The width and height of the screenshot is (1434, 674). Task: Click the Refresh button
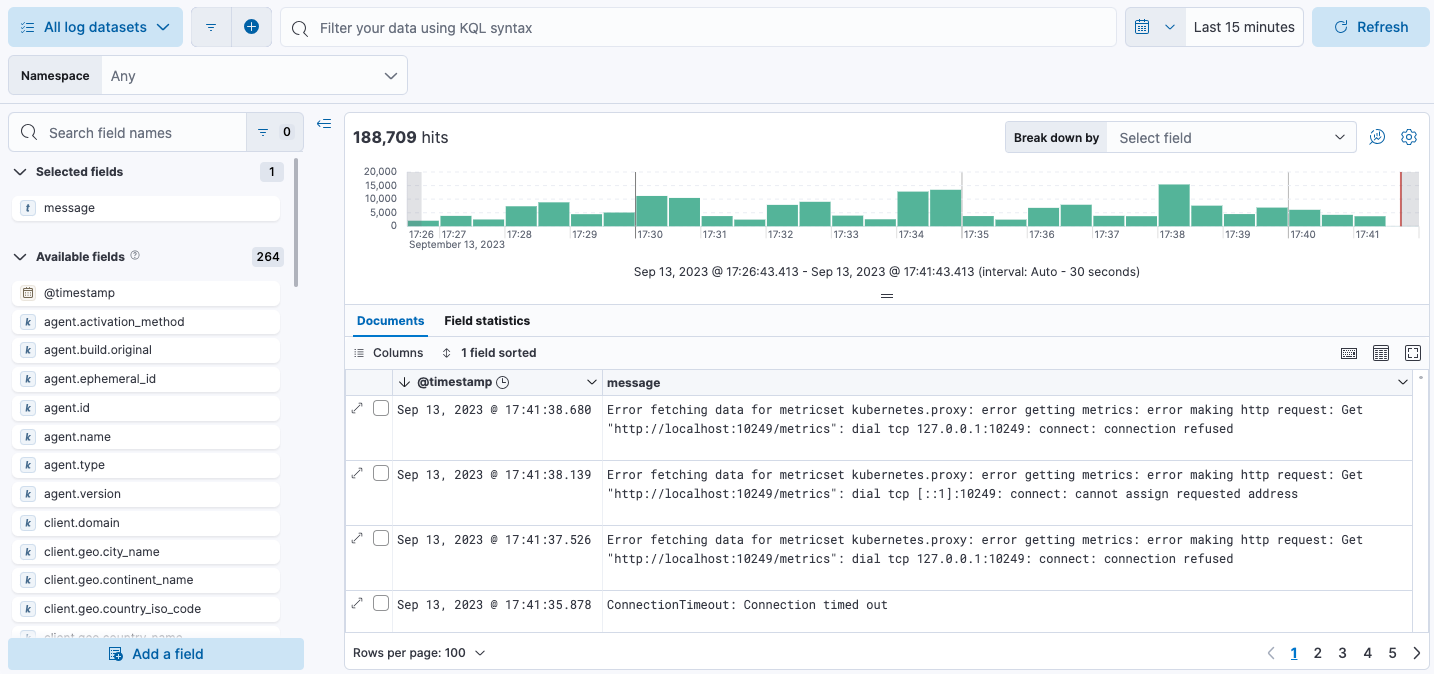pos(1370,27)
